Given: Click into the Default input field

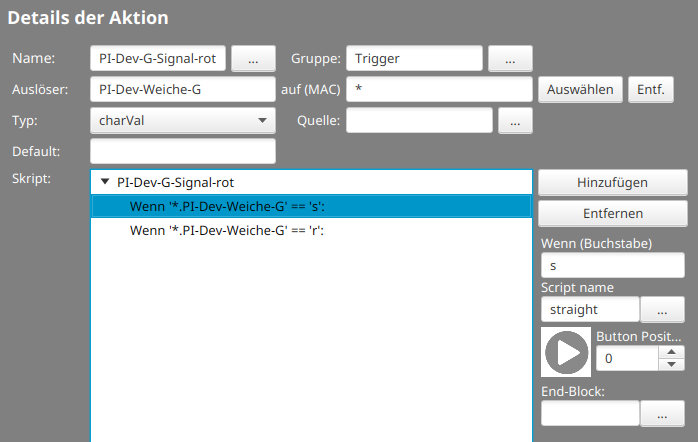Looking at the screenshot, I should click(182, 152).
